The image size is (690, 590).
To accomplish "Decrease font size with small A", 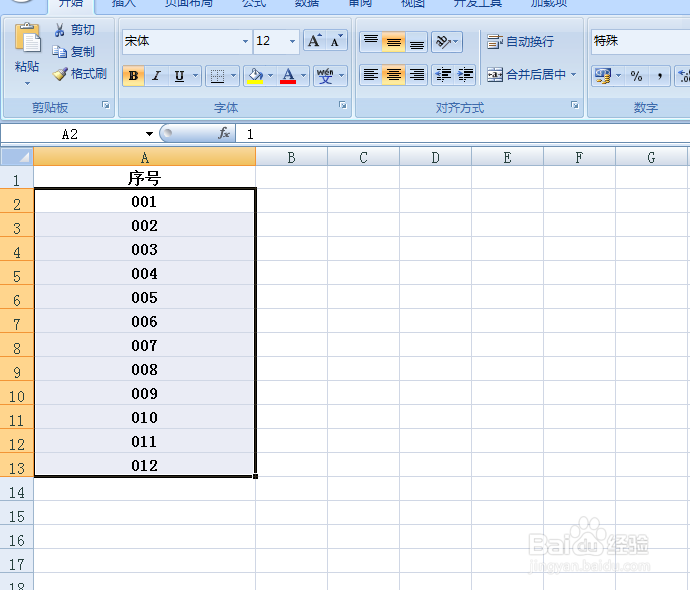I will [336, 41].
